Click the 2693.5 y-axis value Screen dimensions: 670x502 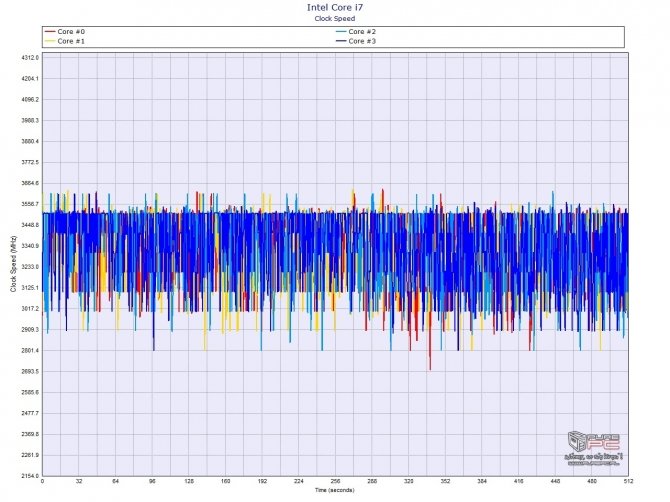pyautogui.click(x=30, y=372)
